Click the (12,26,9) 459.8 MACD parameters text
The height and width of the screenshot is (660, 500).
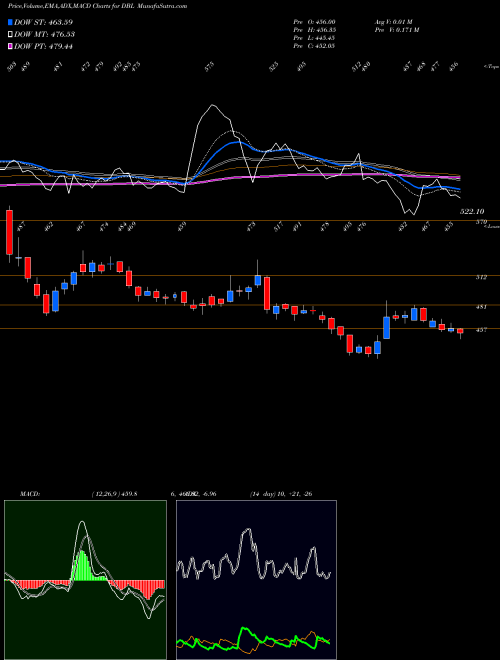point(114,493)
